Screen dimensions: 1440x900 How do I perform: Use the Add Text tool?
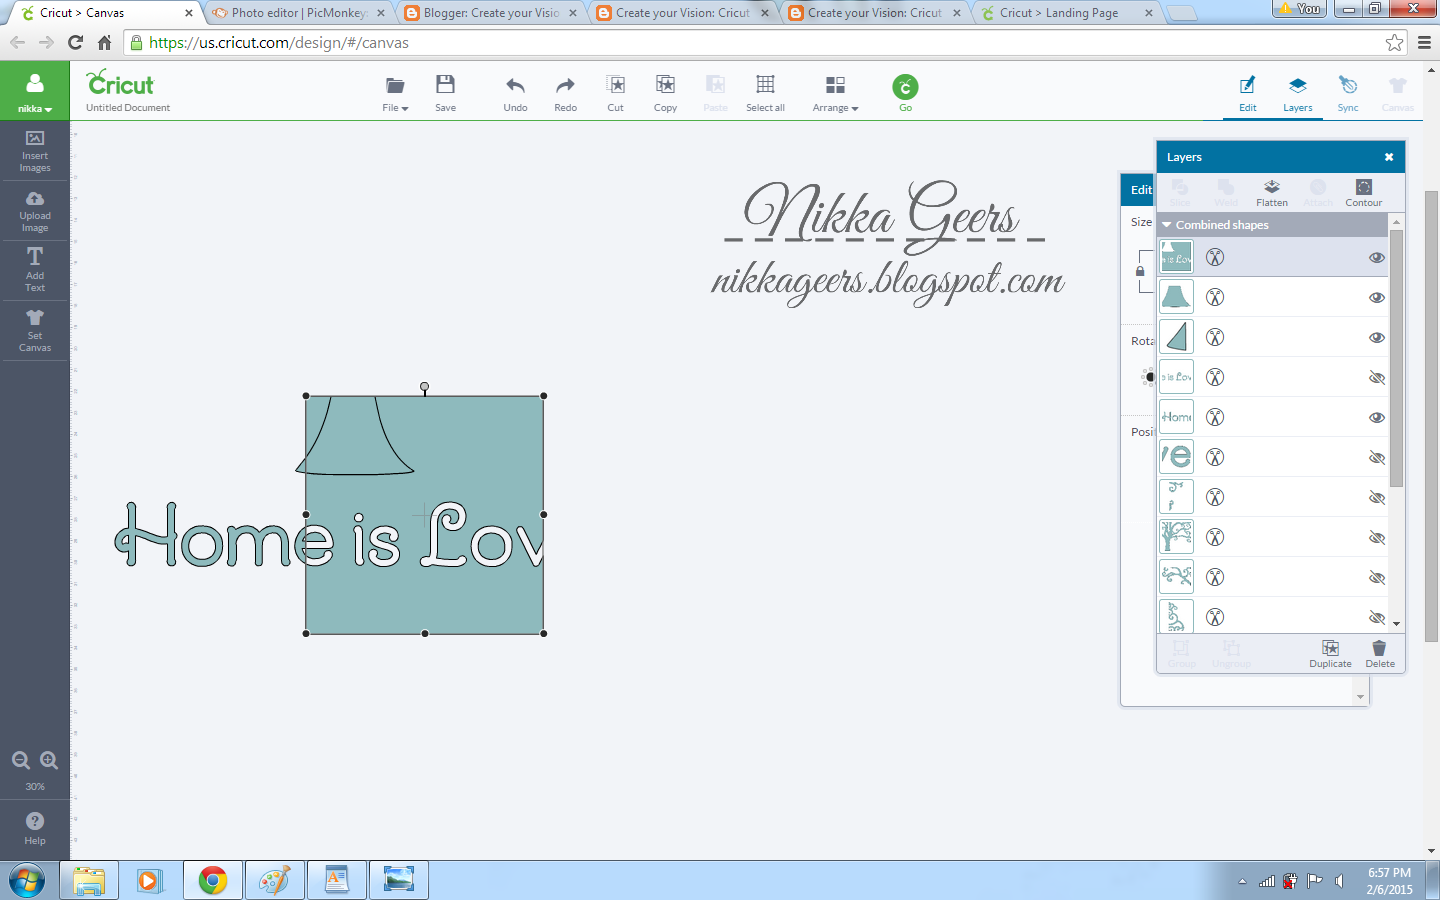point(35,270)
